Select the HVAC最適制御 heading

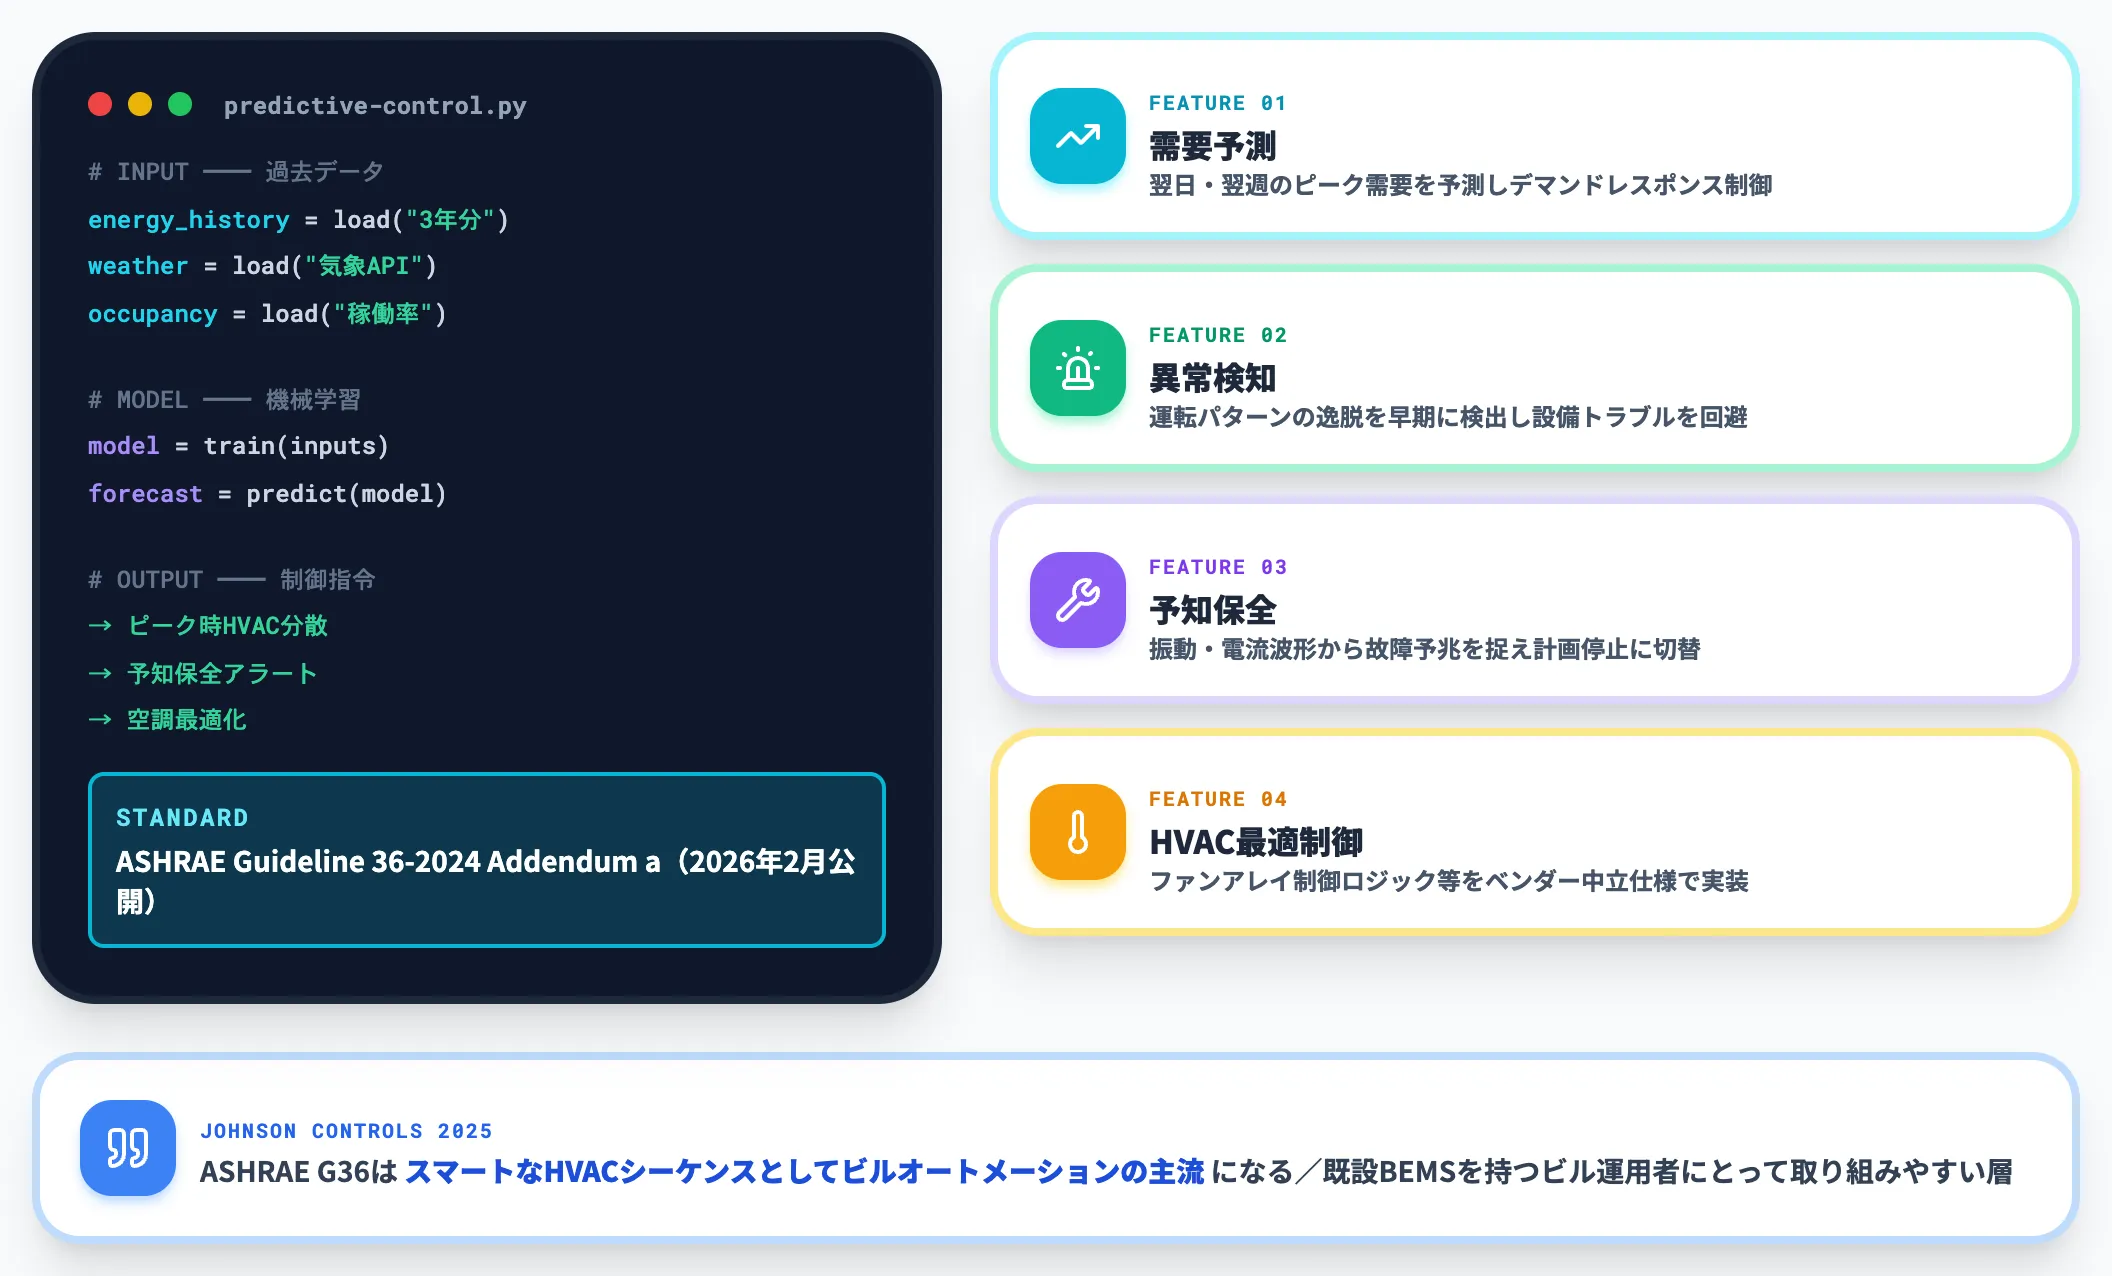[x=1256, y=842]
